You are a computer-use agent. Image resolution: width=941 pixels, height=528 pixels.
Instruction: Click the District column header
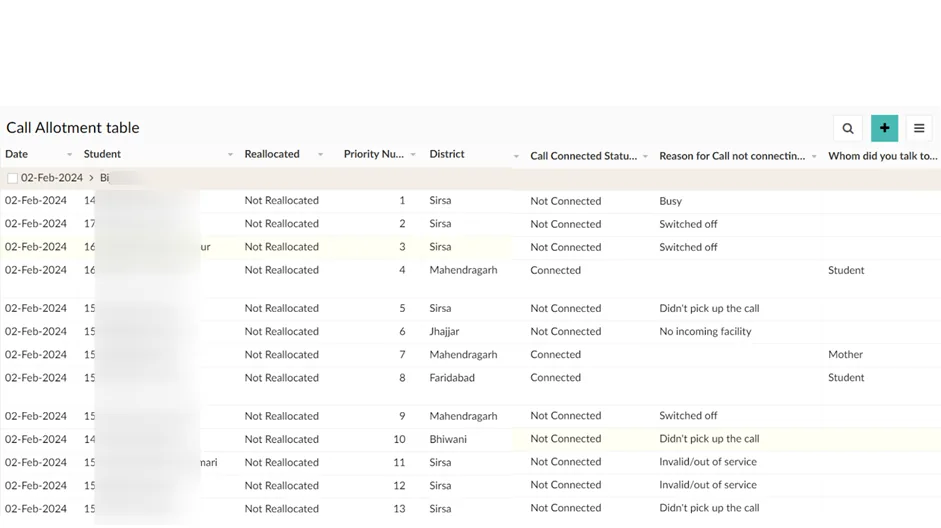(x=446, y=154)
